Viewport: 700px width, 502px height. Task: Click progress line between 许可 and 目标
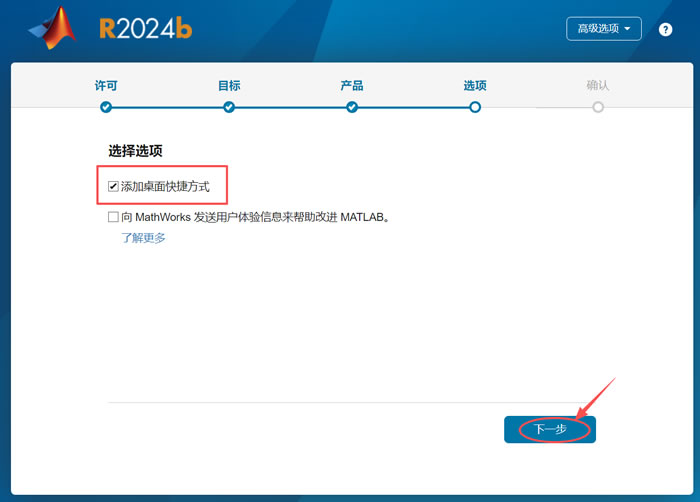tap(167, 107)
